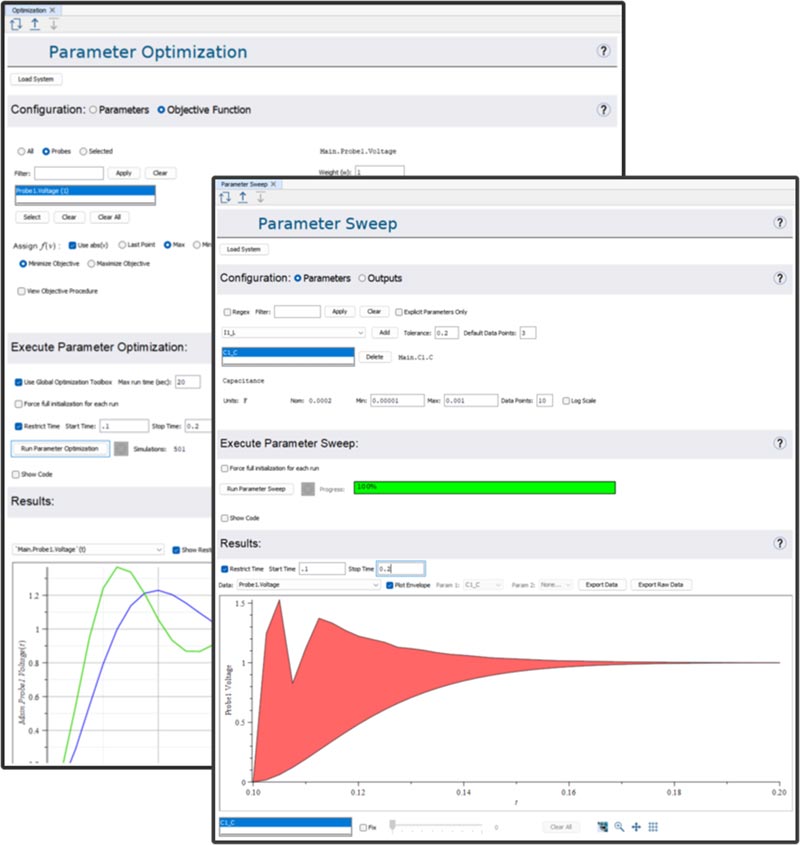
Task: Open the Main.Probe1.Voltage results dropdown
Action: (x=88, y=549)
